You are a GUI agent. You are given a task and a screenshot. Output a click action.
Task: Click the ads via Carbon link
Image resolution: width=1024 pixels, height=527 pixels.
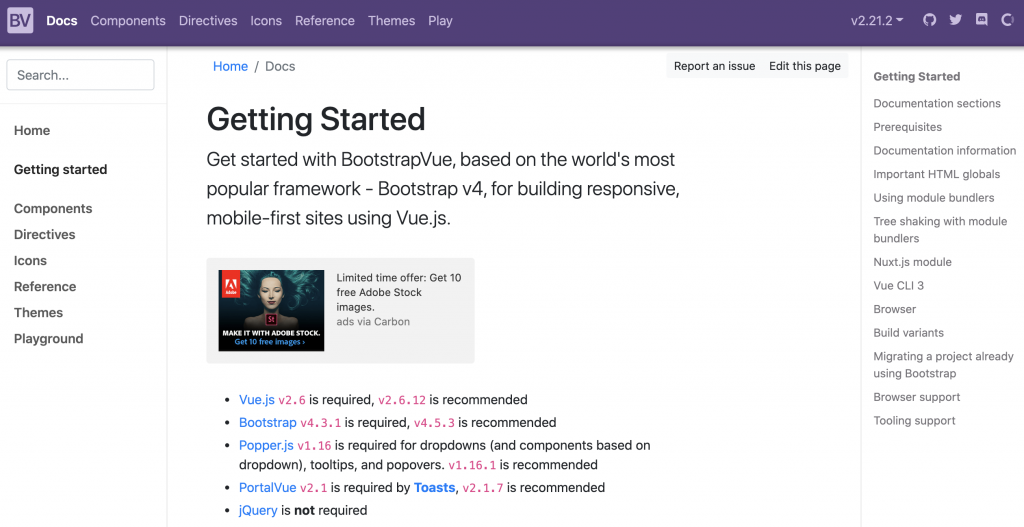373,321
